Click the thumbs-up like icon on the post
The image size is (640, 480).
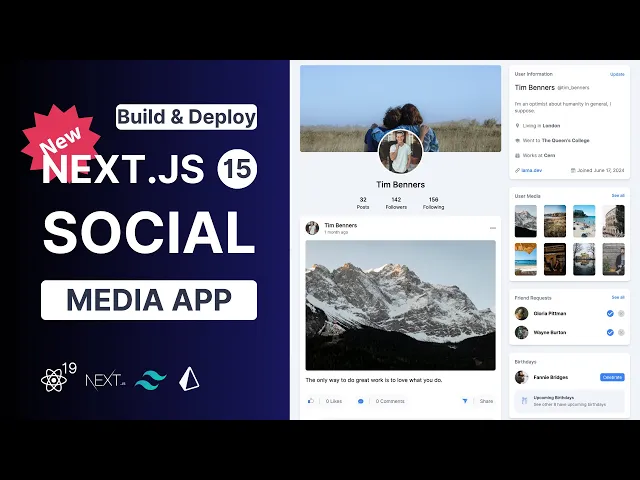point(311,401)
